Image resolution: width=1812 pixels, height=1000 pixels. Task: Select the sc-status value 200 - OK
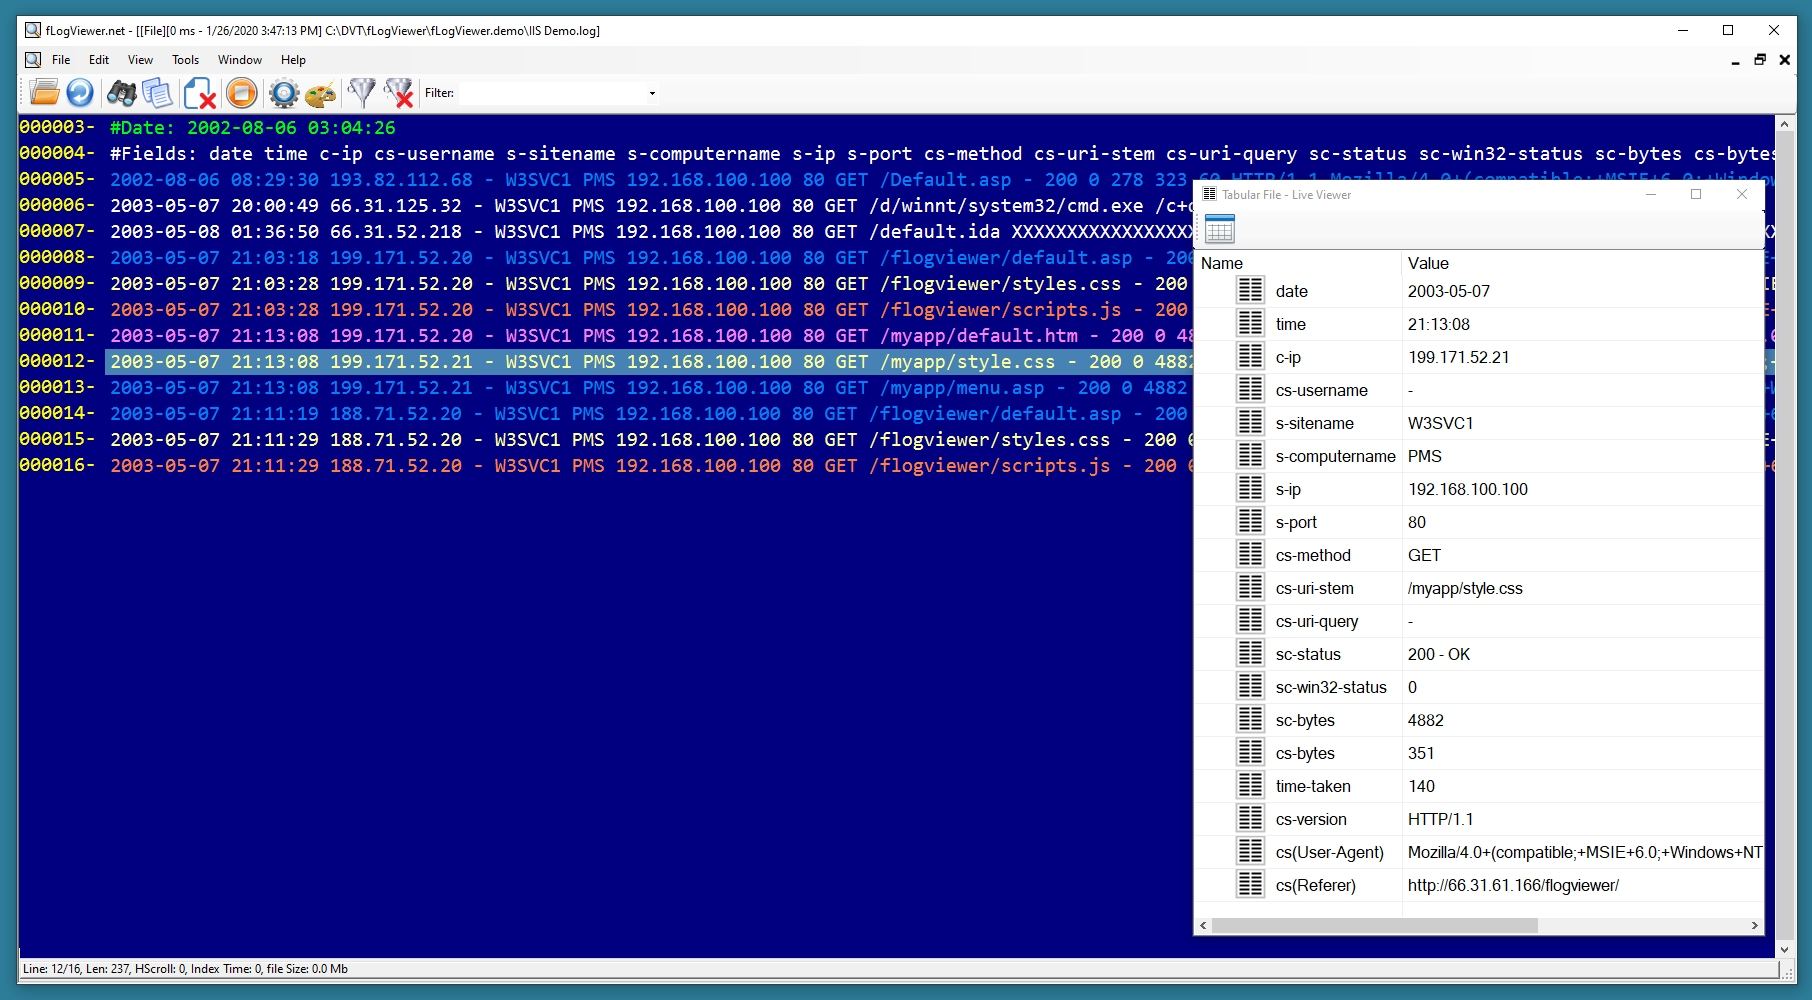[x=1438, y=654]
